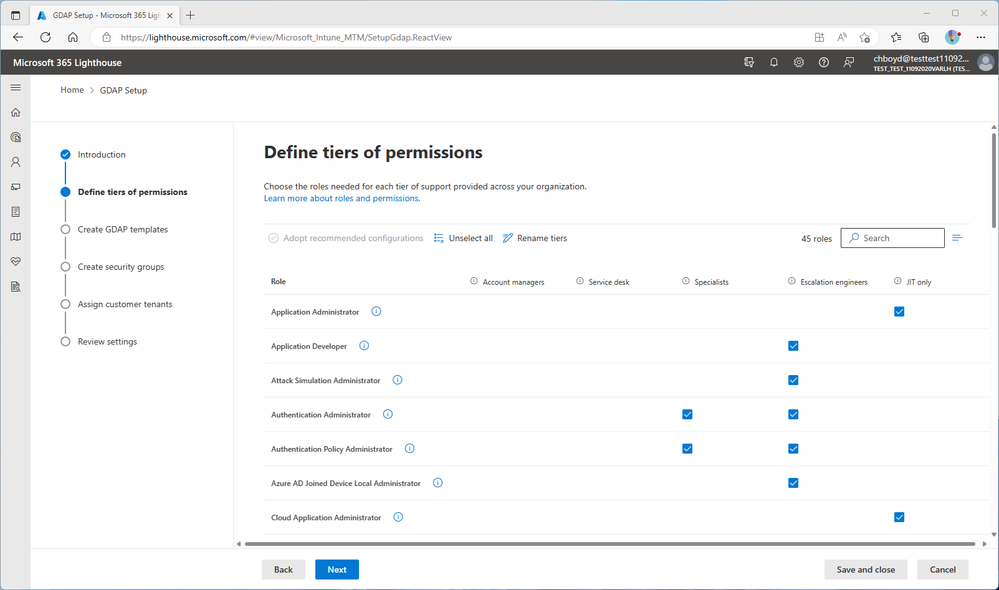Uncheck Escalation engineers for Authentication Policy Administrator
999x590 pixels.
[793, 449]
